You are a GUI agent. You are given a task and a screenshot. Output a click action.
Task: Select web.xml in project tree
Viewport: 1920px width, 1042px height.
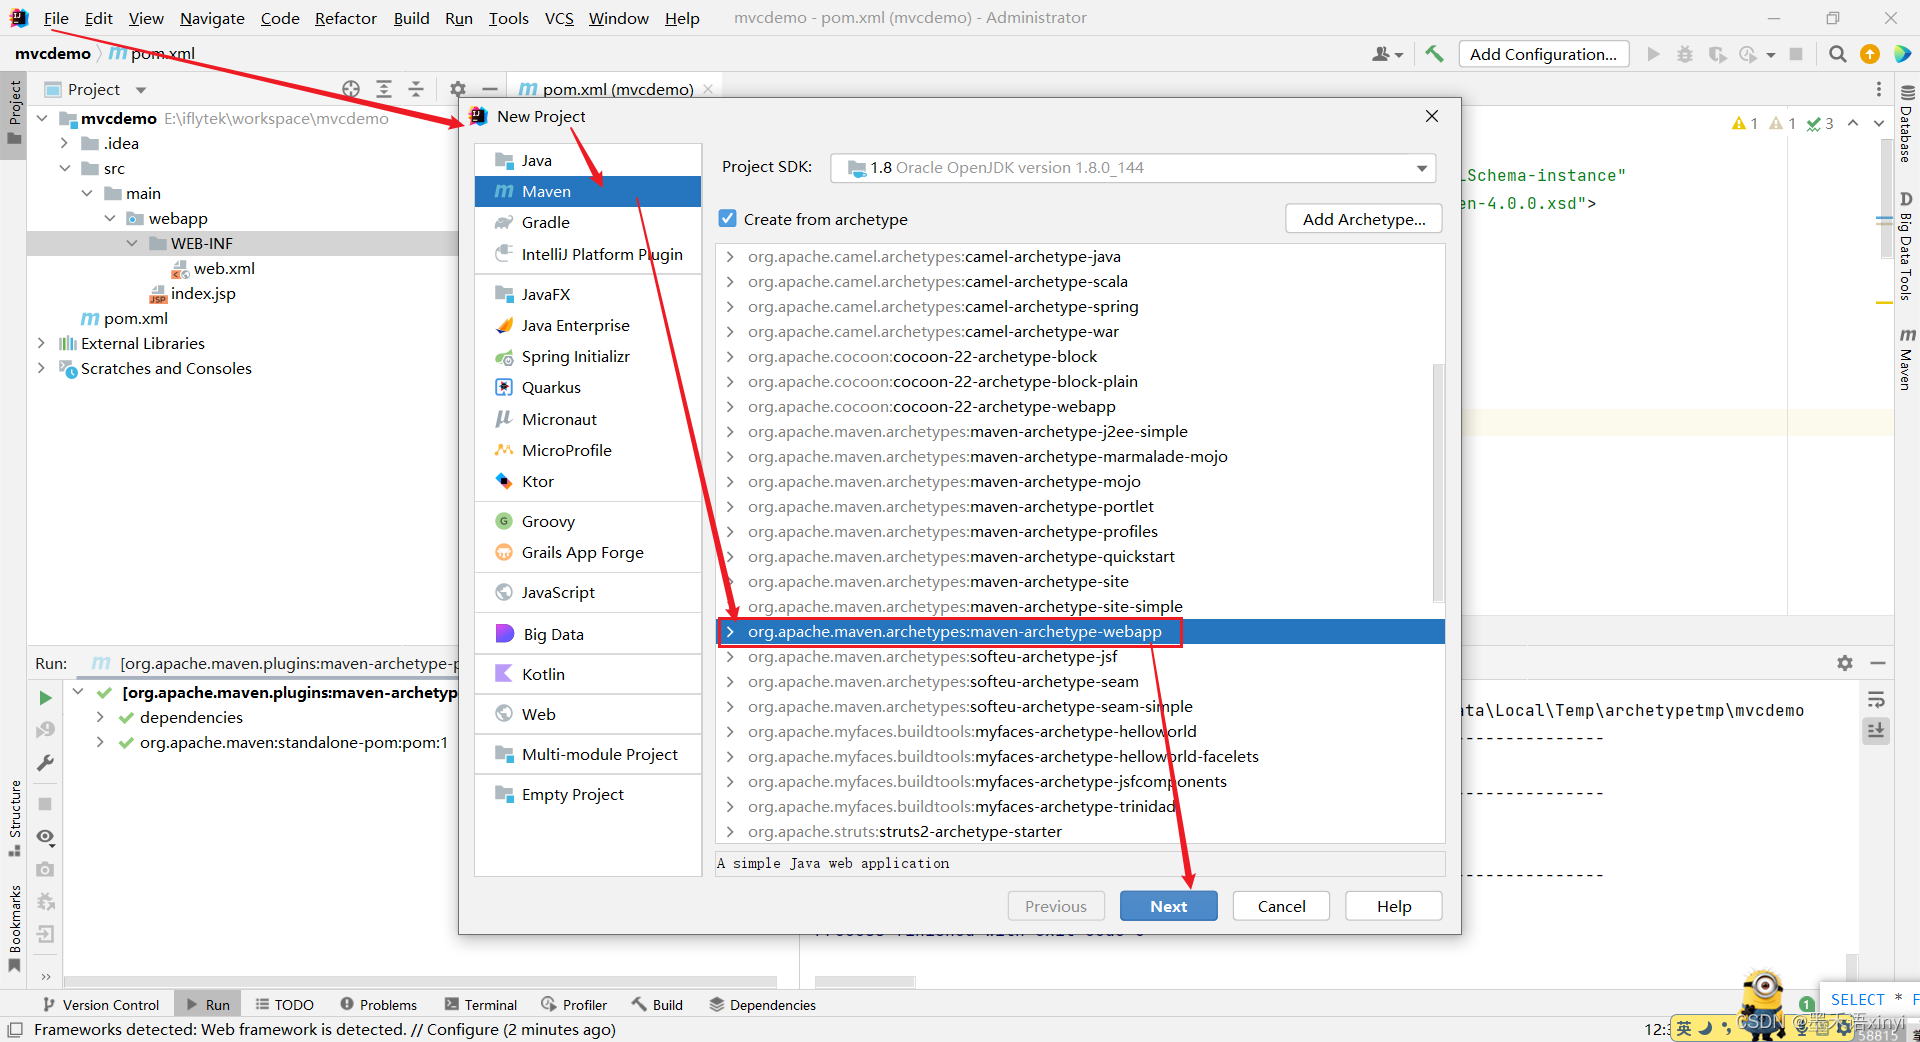224,268
